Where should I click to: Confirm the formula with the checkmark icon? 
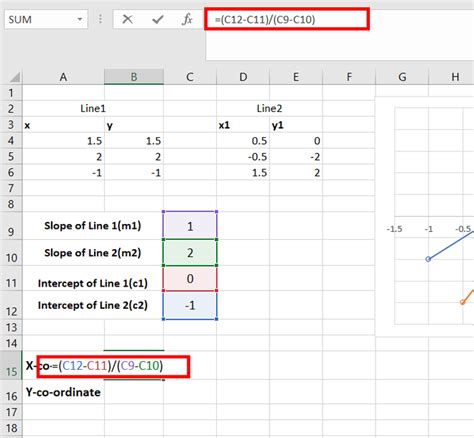tap(157, 20)
